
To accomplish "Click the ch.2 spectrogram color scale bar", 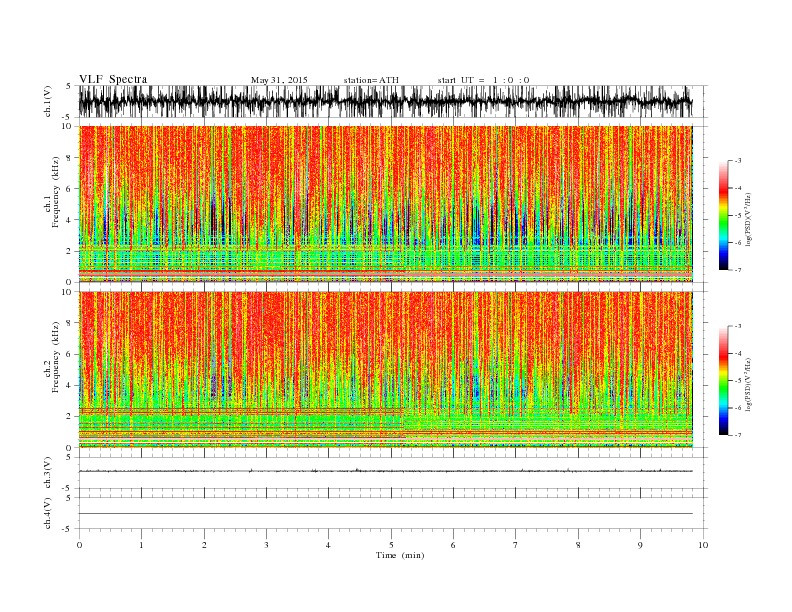I will coord(724,381).
